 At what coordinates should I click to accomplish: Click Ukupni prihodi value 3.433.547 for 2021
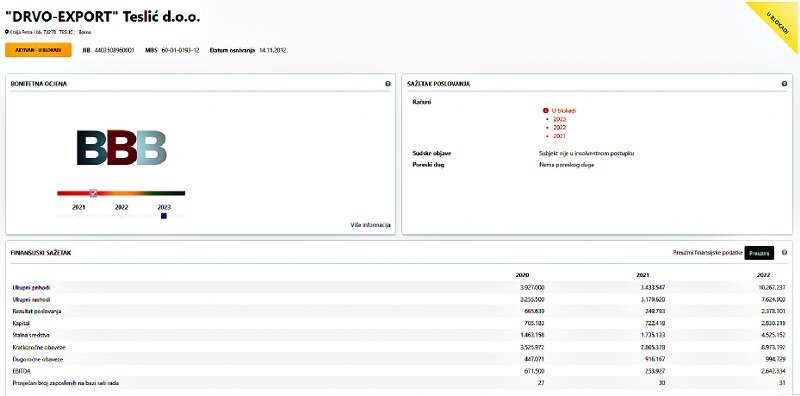pos(652,287)
